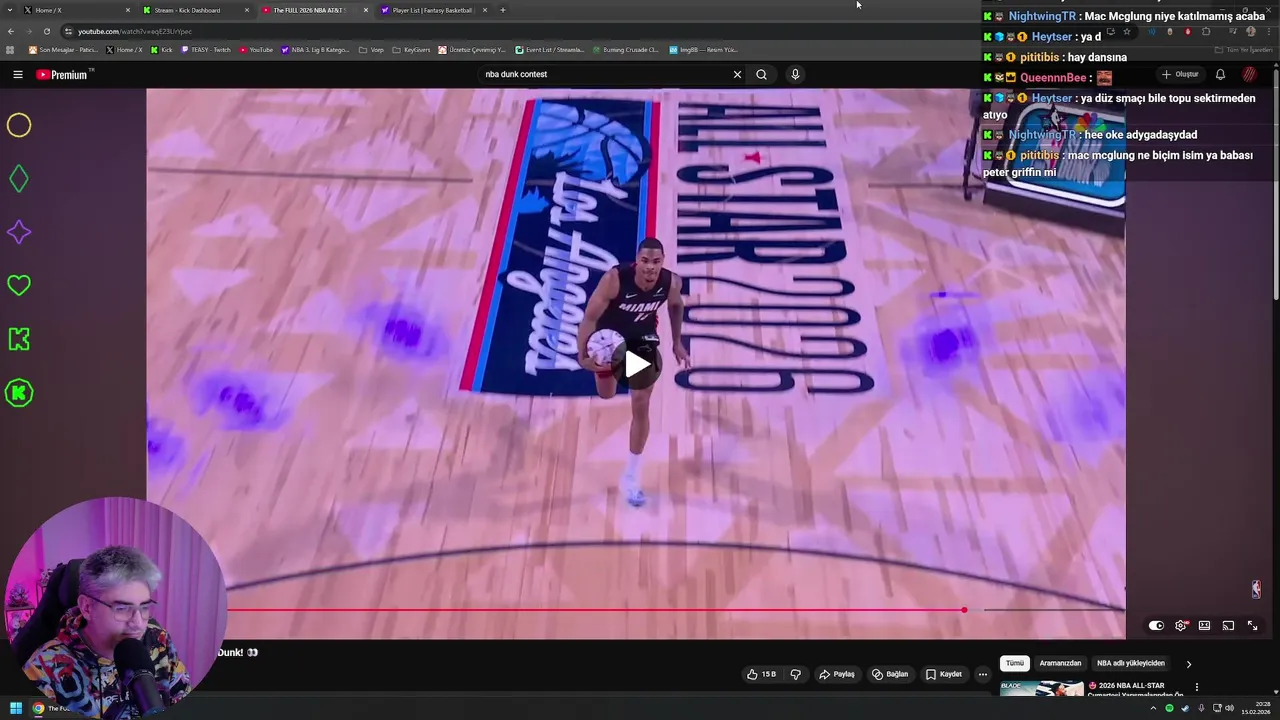View site information icon beside the URL
This screenshot has width=1280, height=720.
pyautogui.click(x=68, y=31)
